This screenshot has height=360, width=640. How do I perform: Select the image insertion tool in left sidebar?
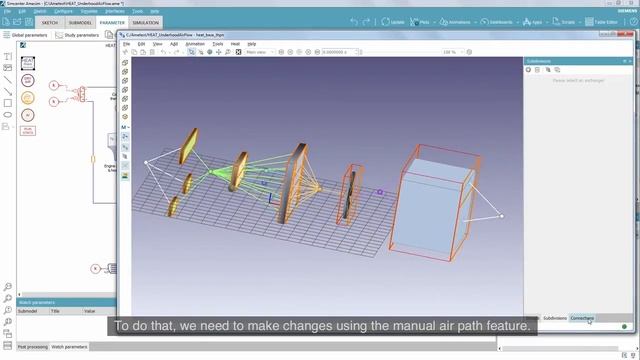pos(8,68)
